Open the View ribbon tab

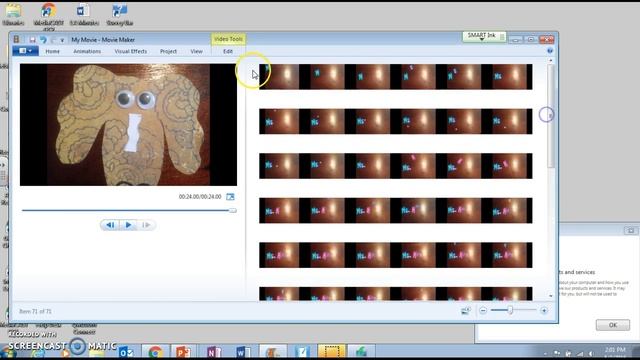pyautogui.click(x=196, y=51)
